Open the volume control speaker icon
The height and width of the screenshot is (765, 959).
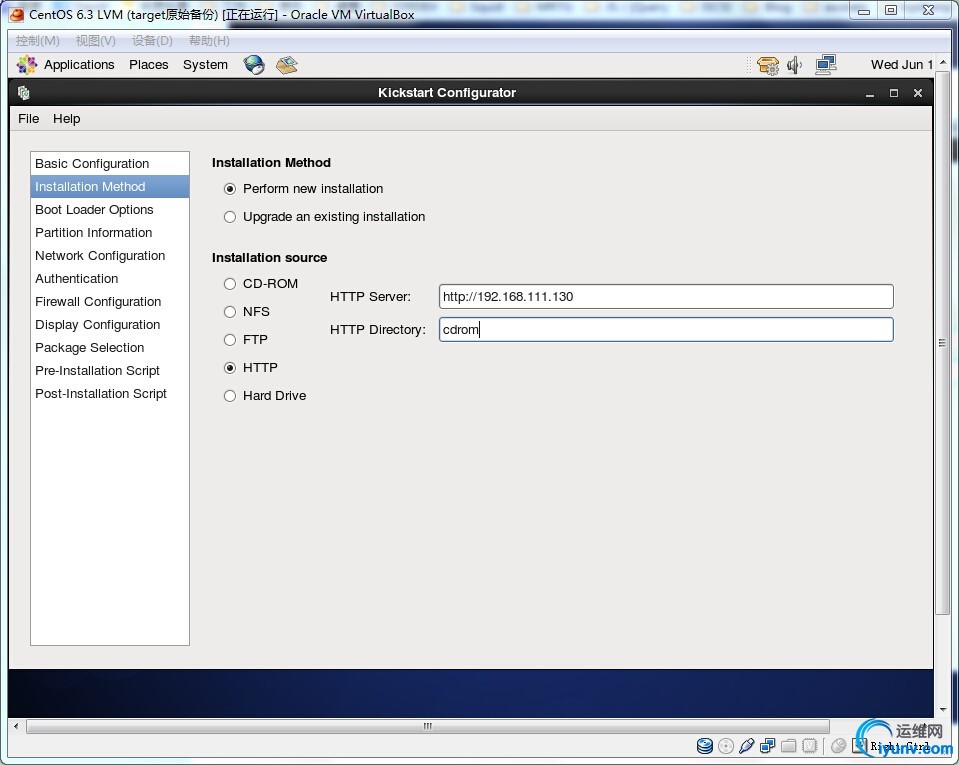tap(795, 65)
